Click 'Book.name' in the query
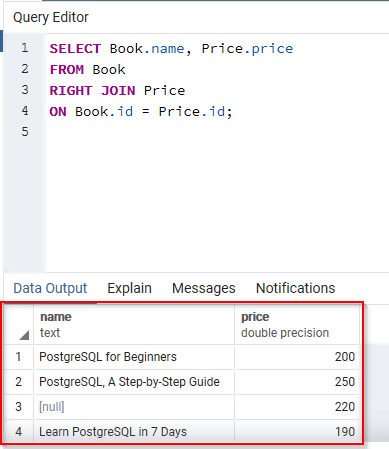Image resolution: width=389 pixels, height=449 pixels. coord(147,49)
